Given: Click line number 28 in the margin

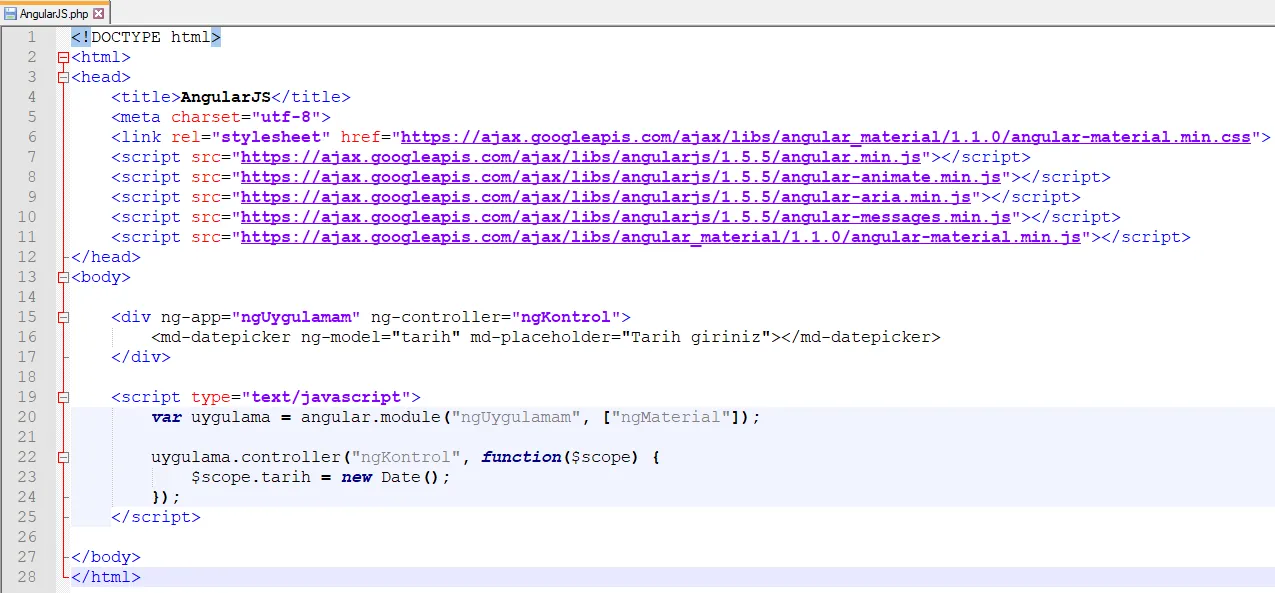Looking at the screenshot, I should [27, 577].
